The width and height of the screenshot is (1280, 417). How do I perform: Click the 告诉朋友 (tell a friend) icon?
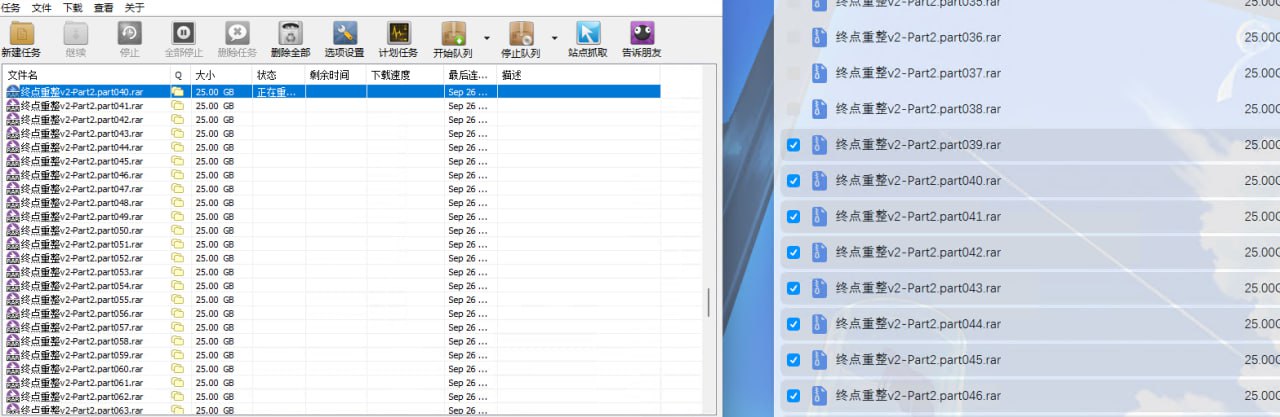[641, 34]
